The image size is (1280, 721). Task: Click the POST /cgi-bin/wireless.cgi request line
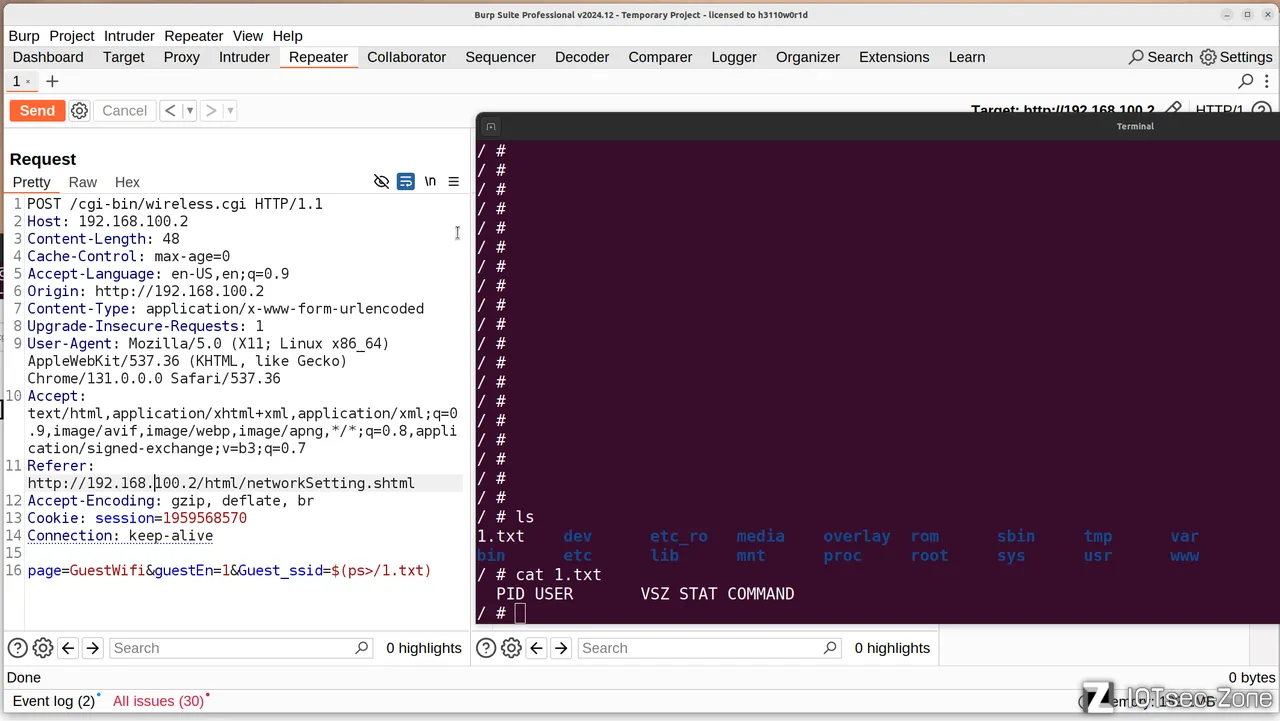coord(175,204)
